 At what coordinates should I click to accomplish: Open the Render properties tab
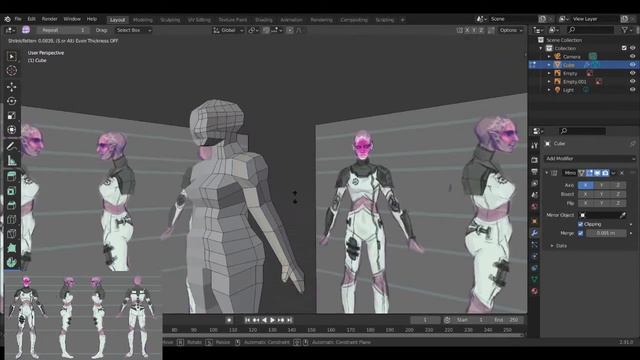(x=534, y=160)
